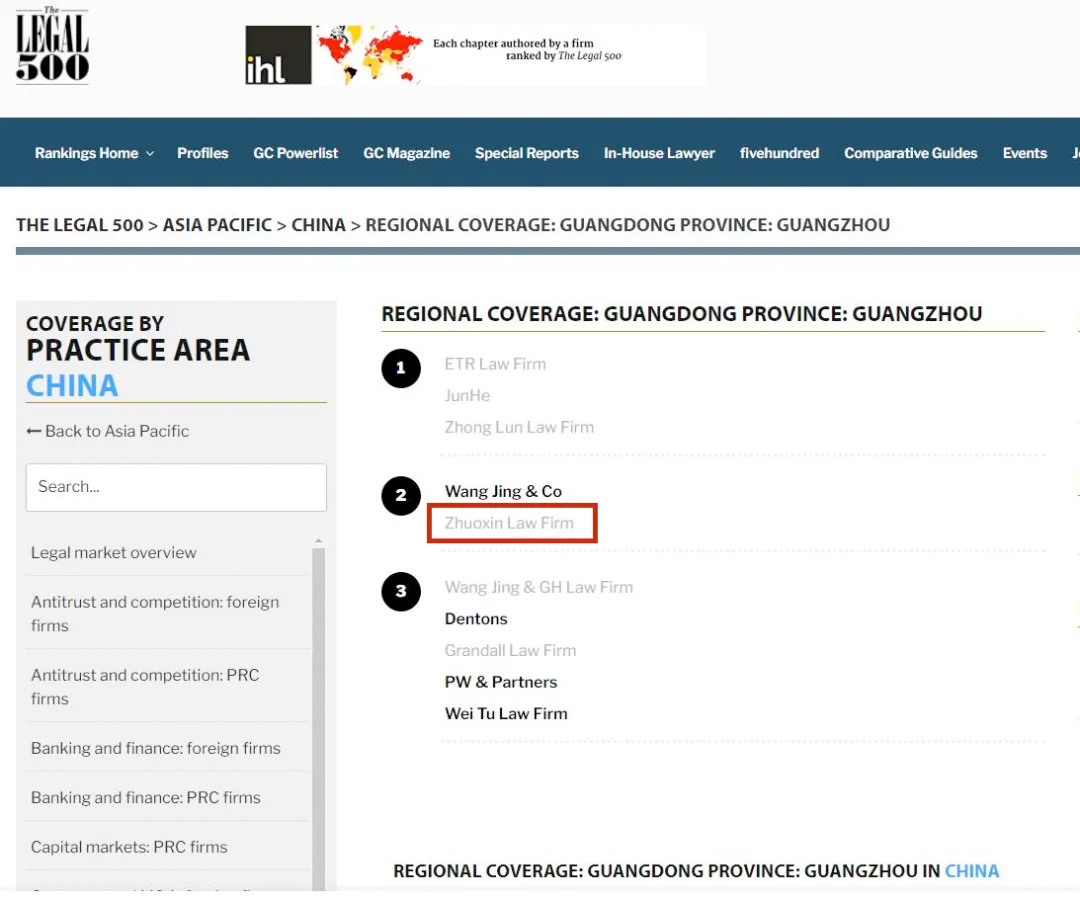Navigate to Comparative Guides

pyautogui.click(x=911, y=153)
